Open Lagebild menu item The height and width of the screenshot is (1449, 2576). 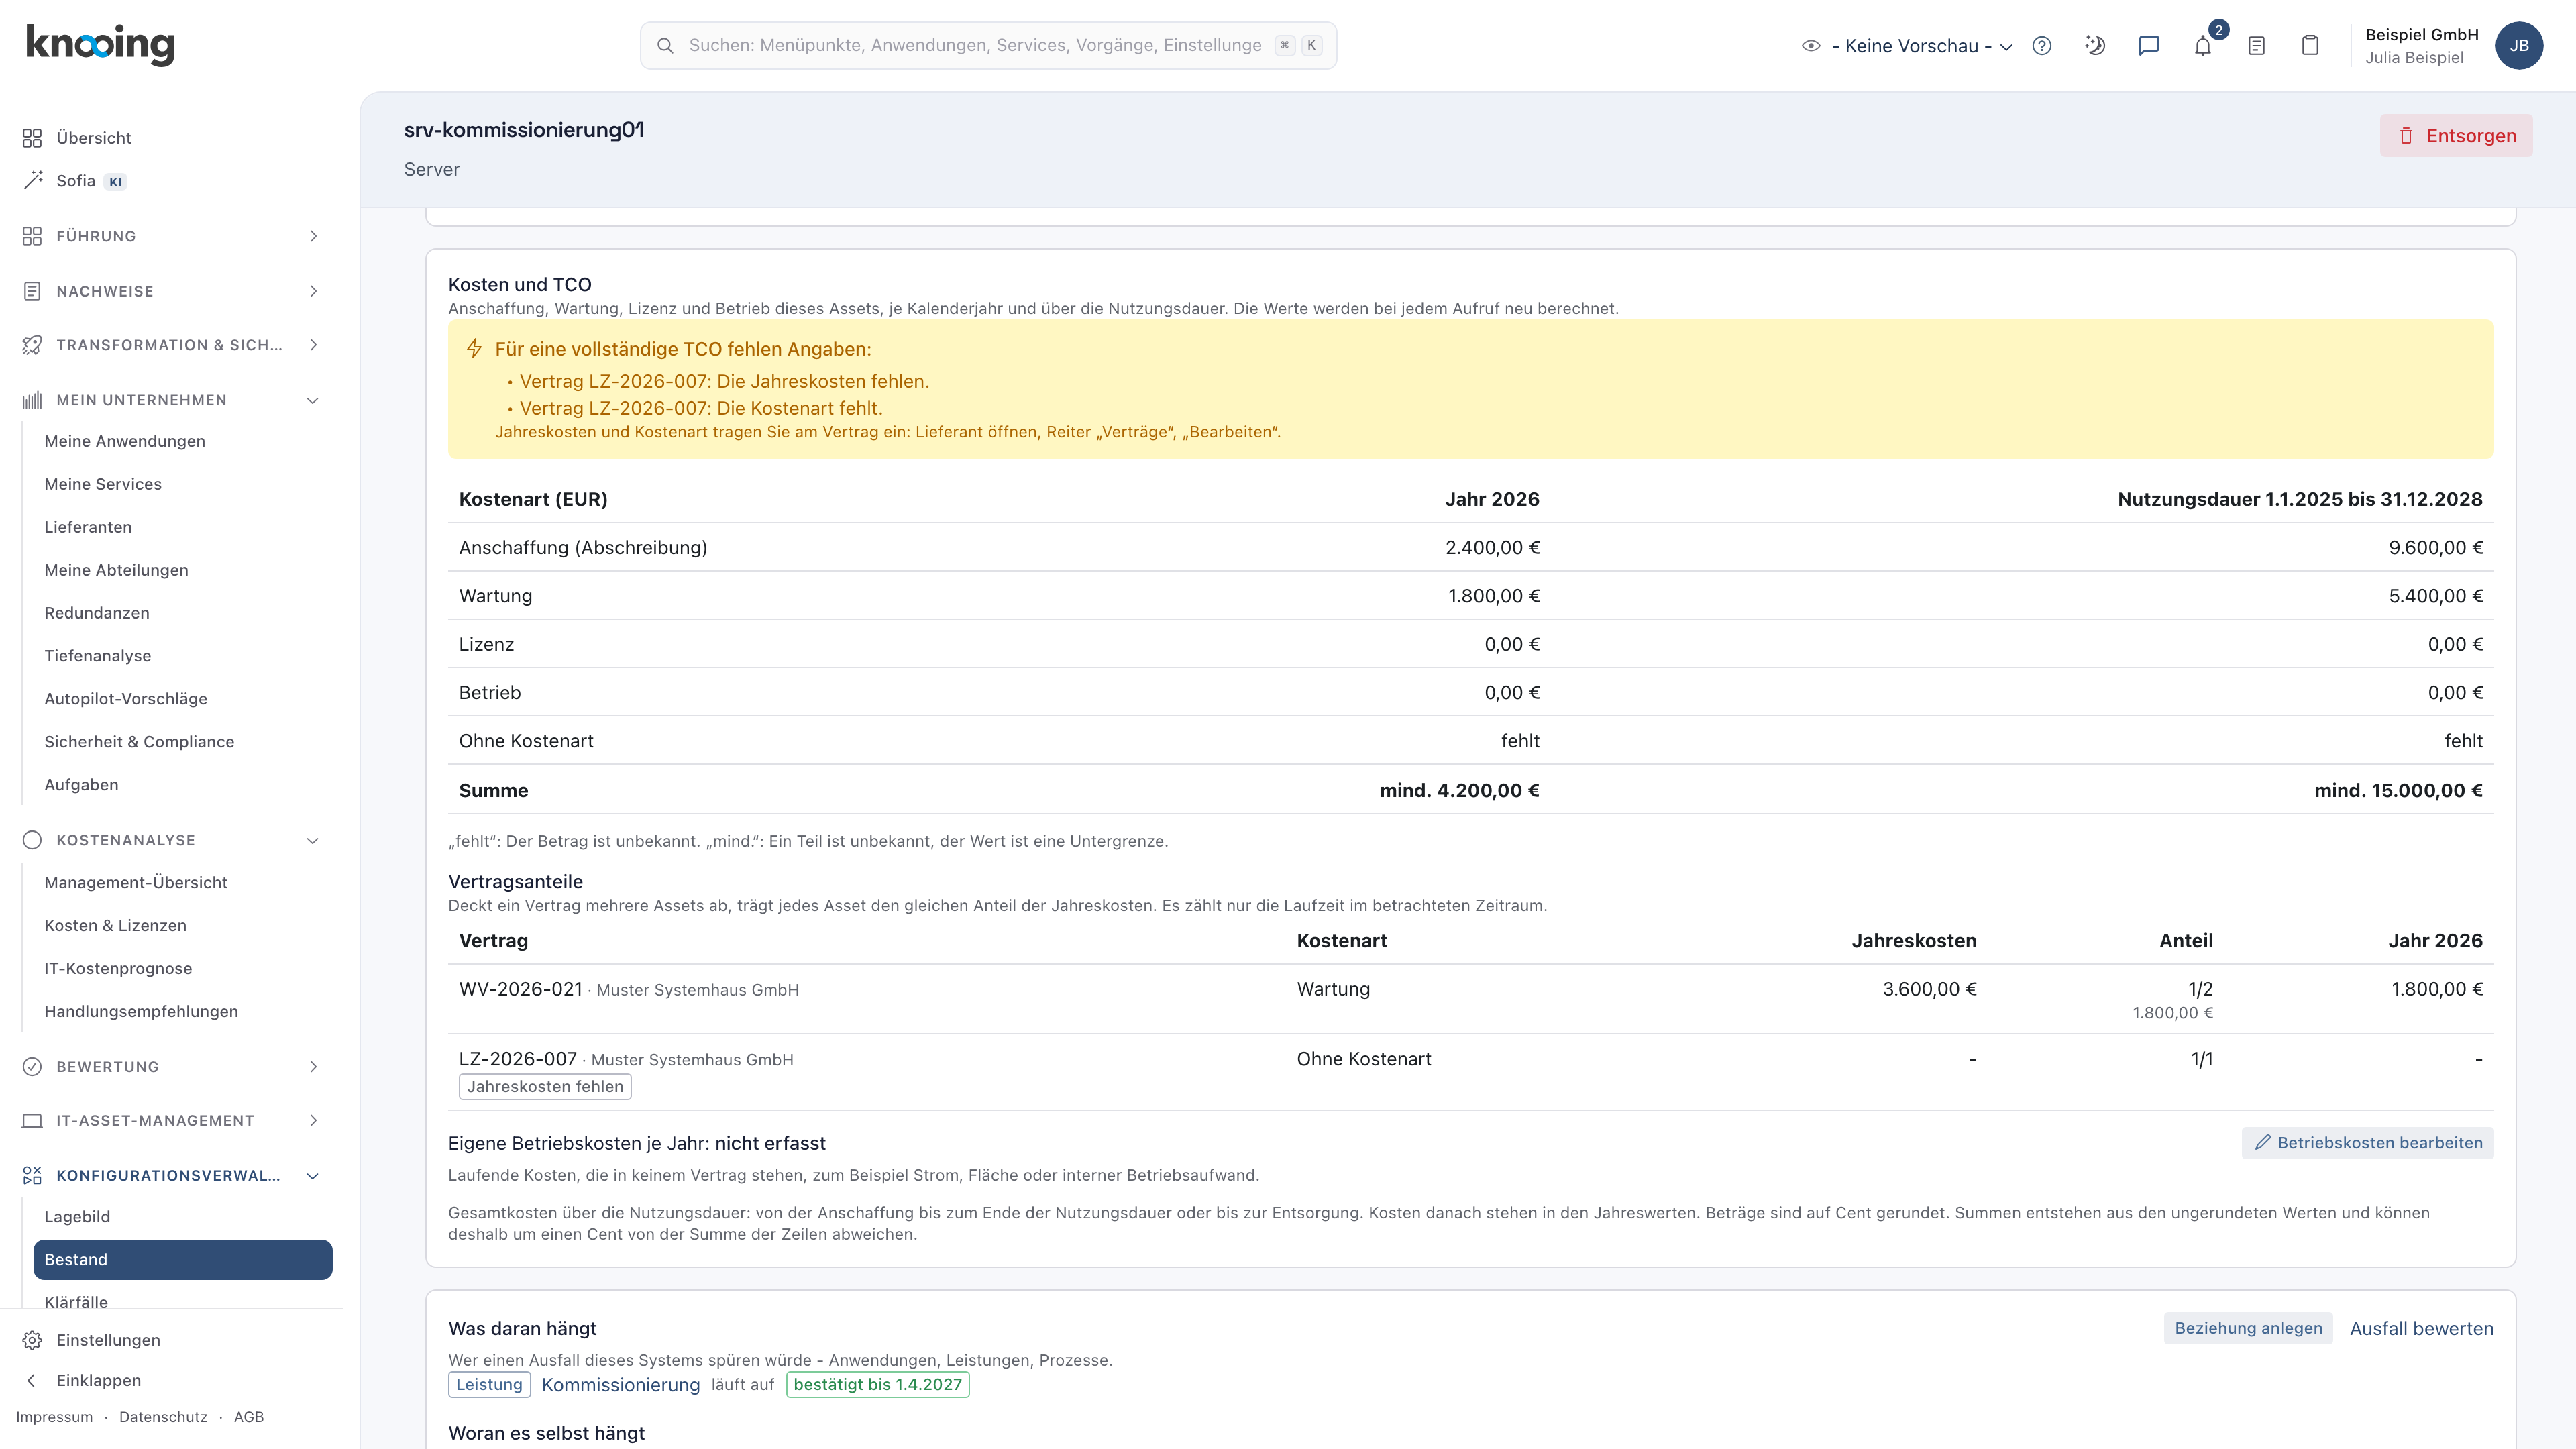point(77,1217)
